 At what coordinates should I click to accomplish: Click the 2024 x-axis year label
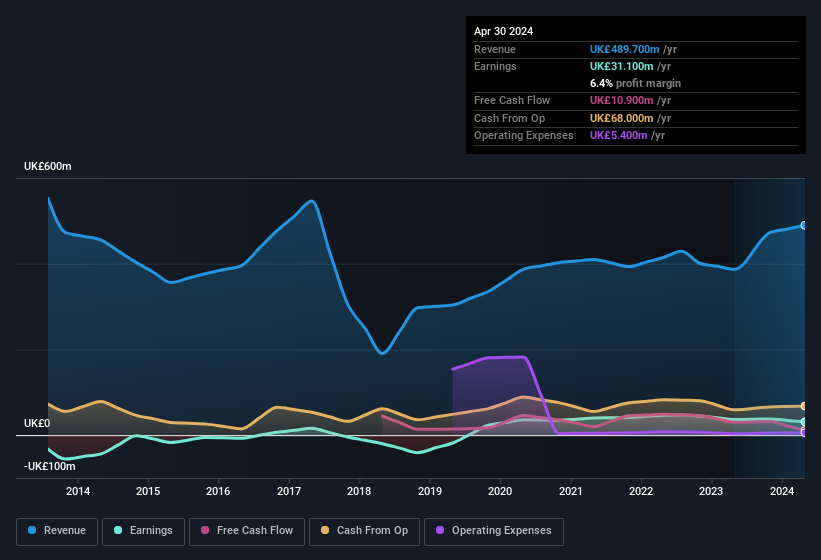[782, 491]
